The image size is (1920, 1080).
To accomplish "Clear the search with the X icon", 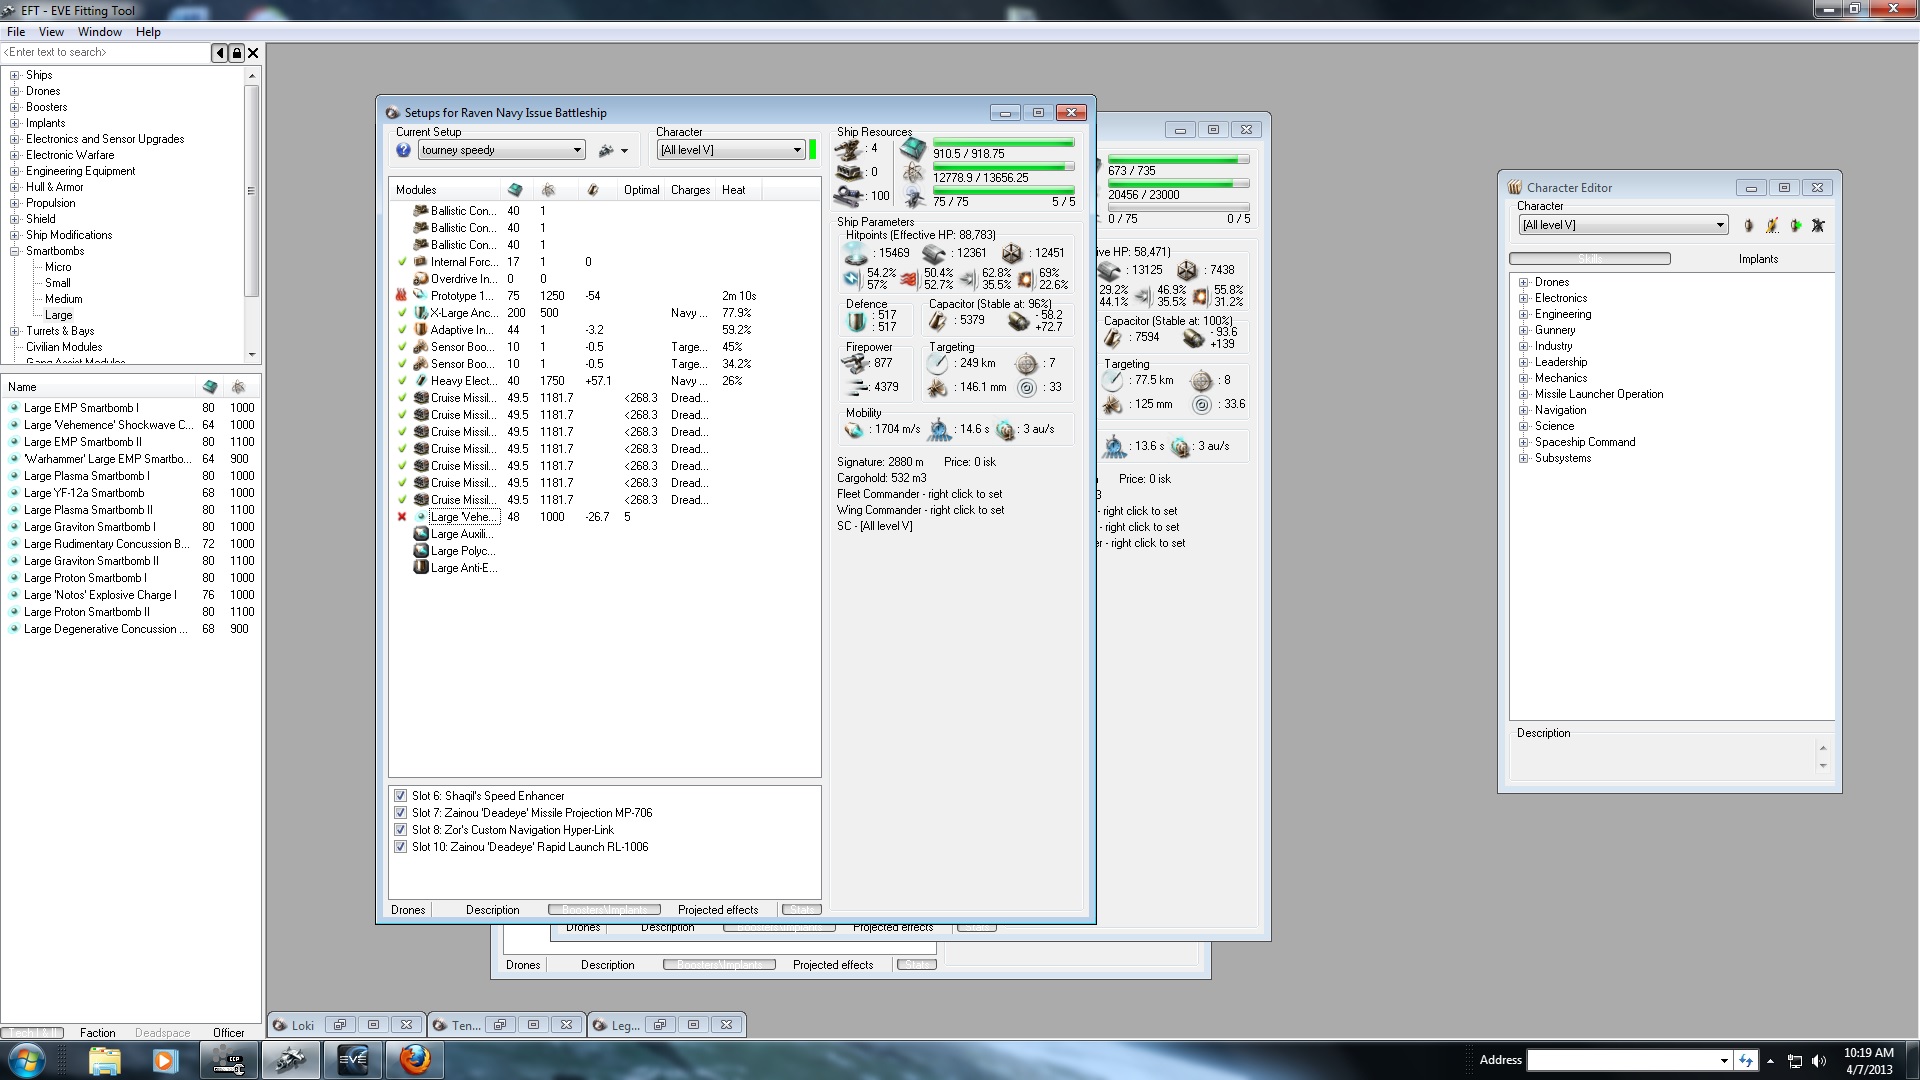I will (253, 53).
